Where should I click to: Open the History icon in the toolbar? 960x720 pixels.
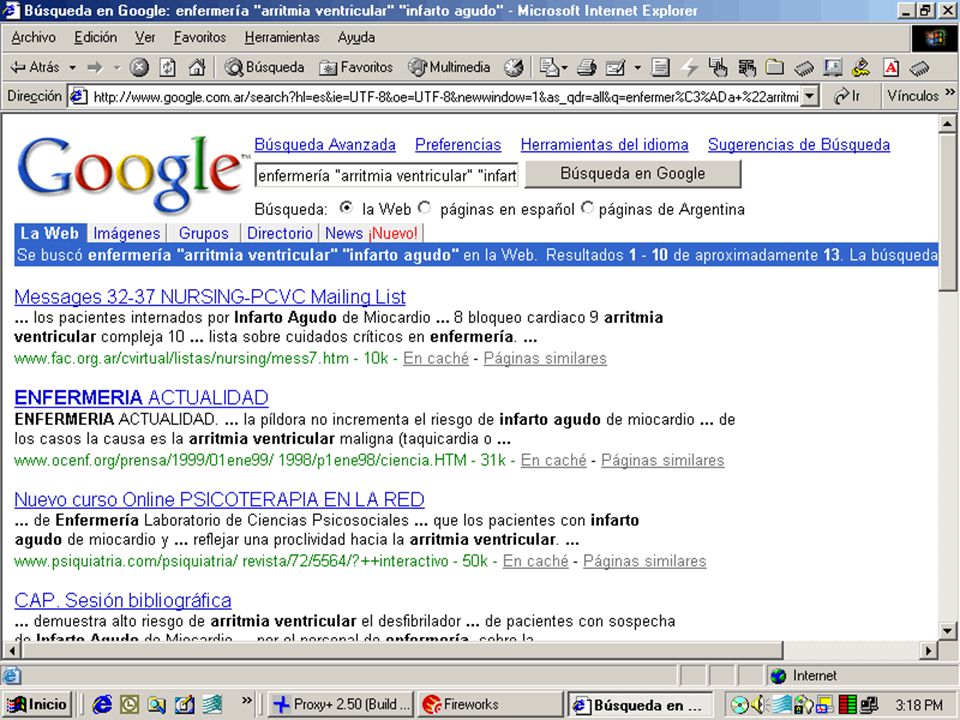(514, 67)
